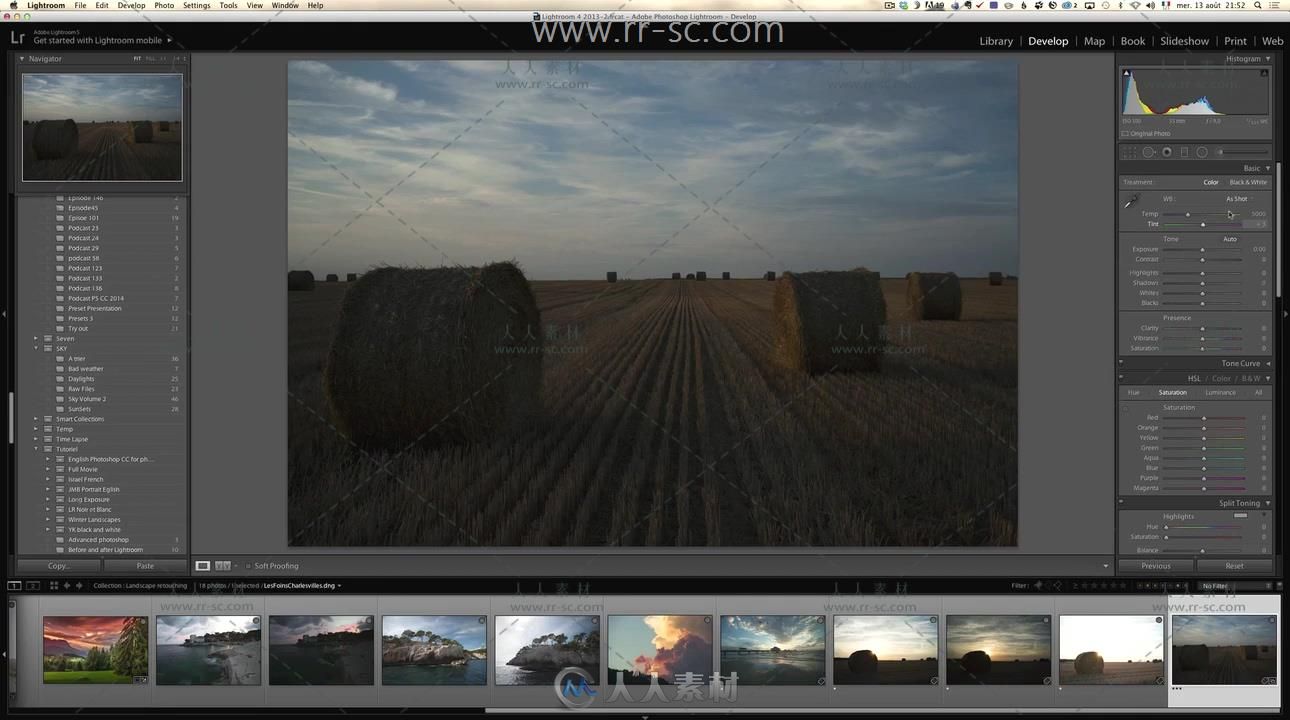The width and height of the screenshot is (1290, 720).
Task: Collapse the Histogram panel
Action: (1268, 59)
